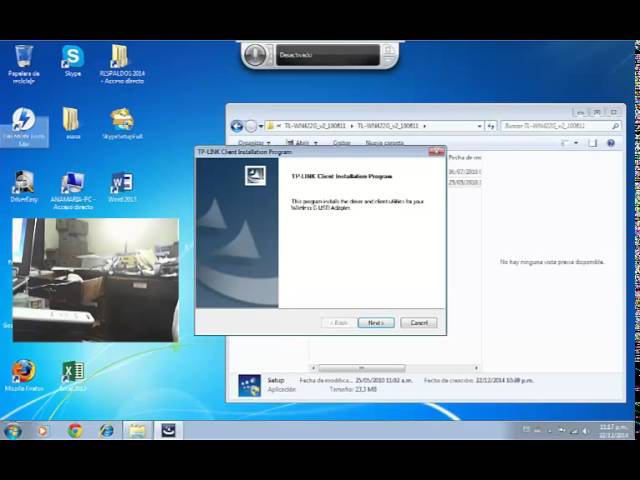The height and width of the screenshot is (480, 640).
Task: Click the first TL-WN422G breadcrumb in address bar
Action: pos(315,126)
